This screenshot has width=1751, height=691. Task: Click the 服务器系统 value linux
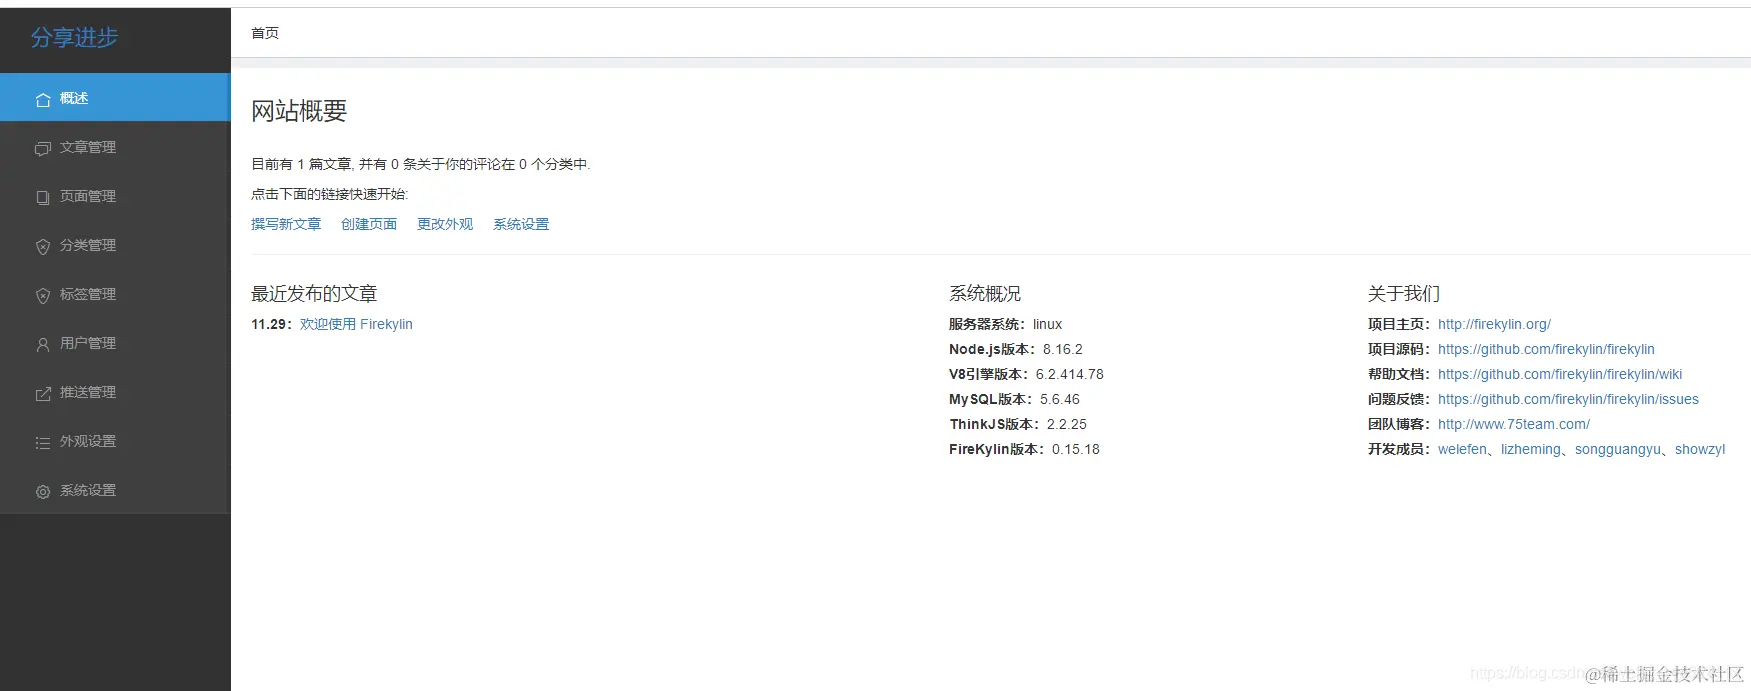(x=1048, y=324)
